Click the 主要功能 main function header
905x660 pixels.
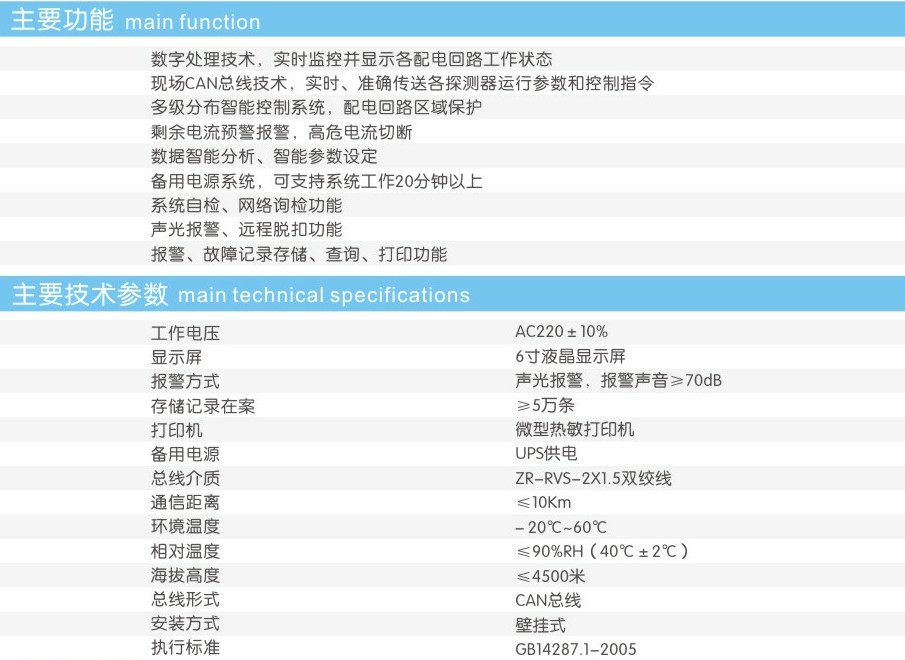[x=136, y=20]
